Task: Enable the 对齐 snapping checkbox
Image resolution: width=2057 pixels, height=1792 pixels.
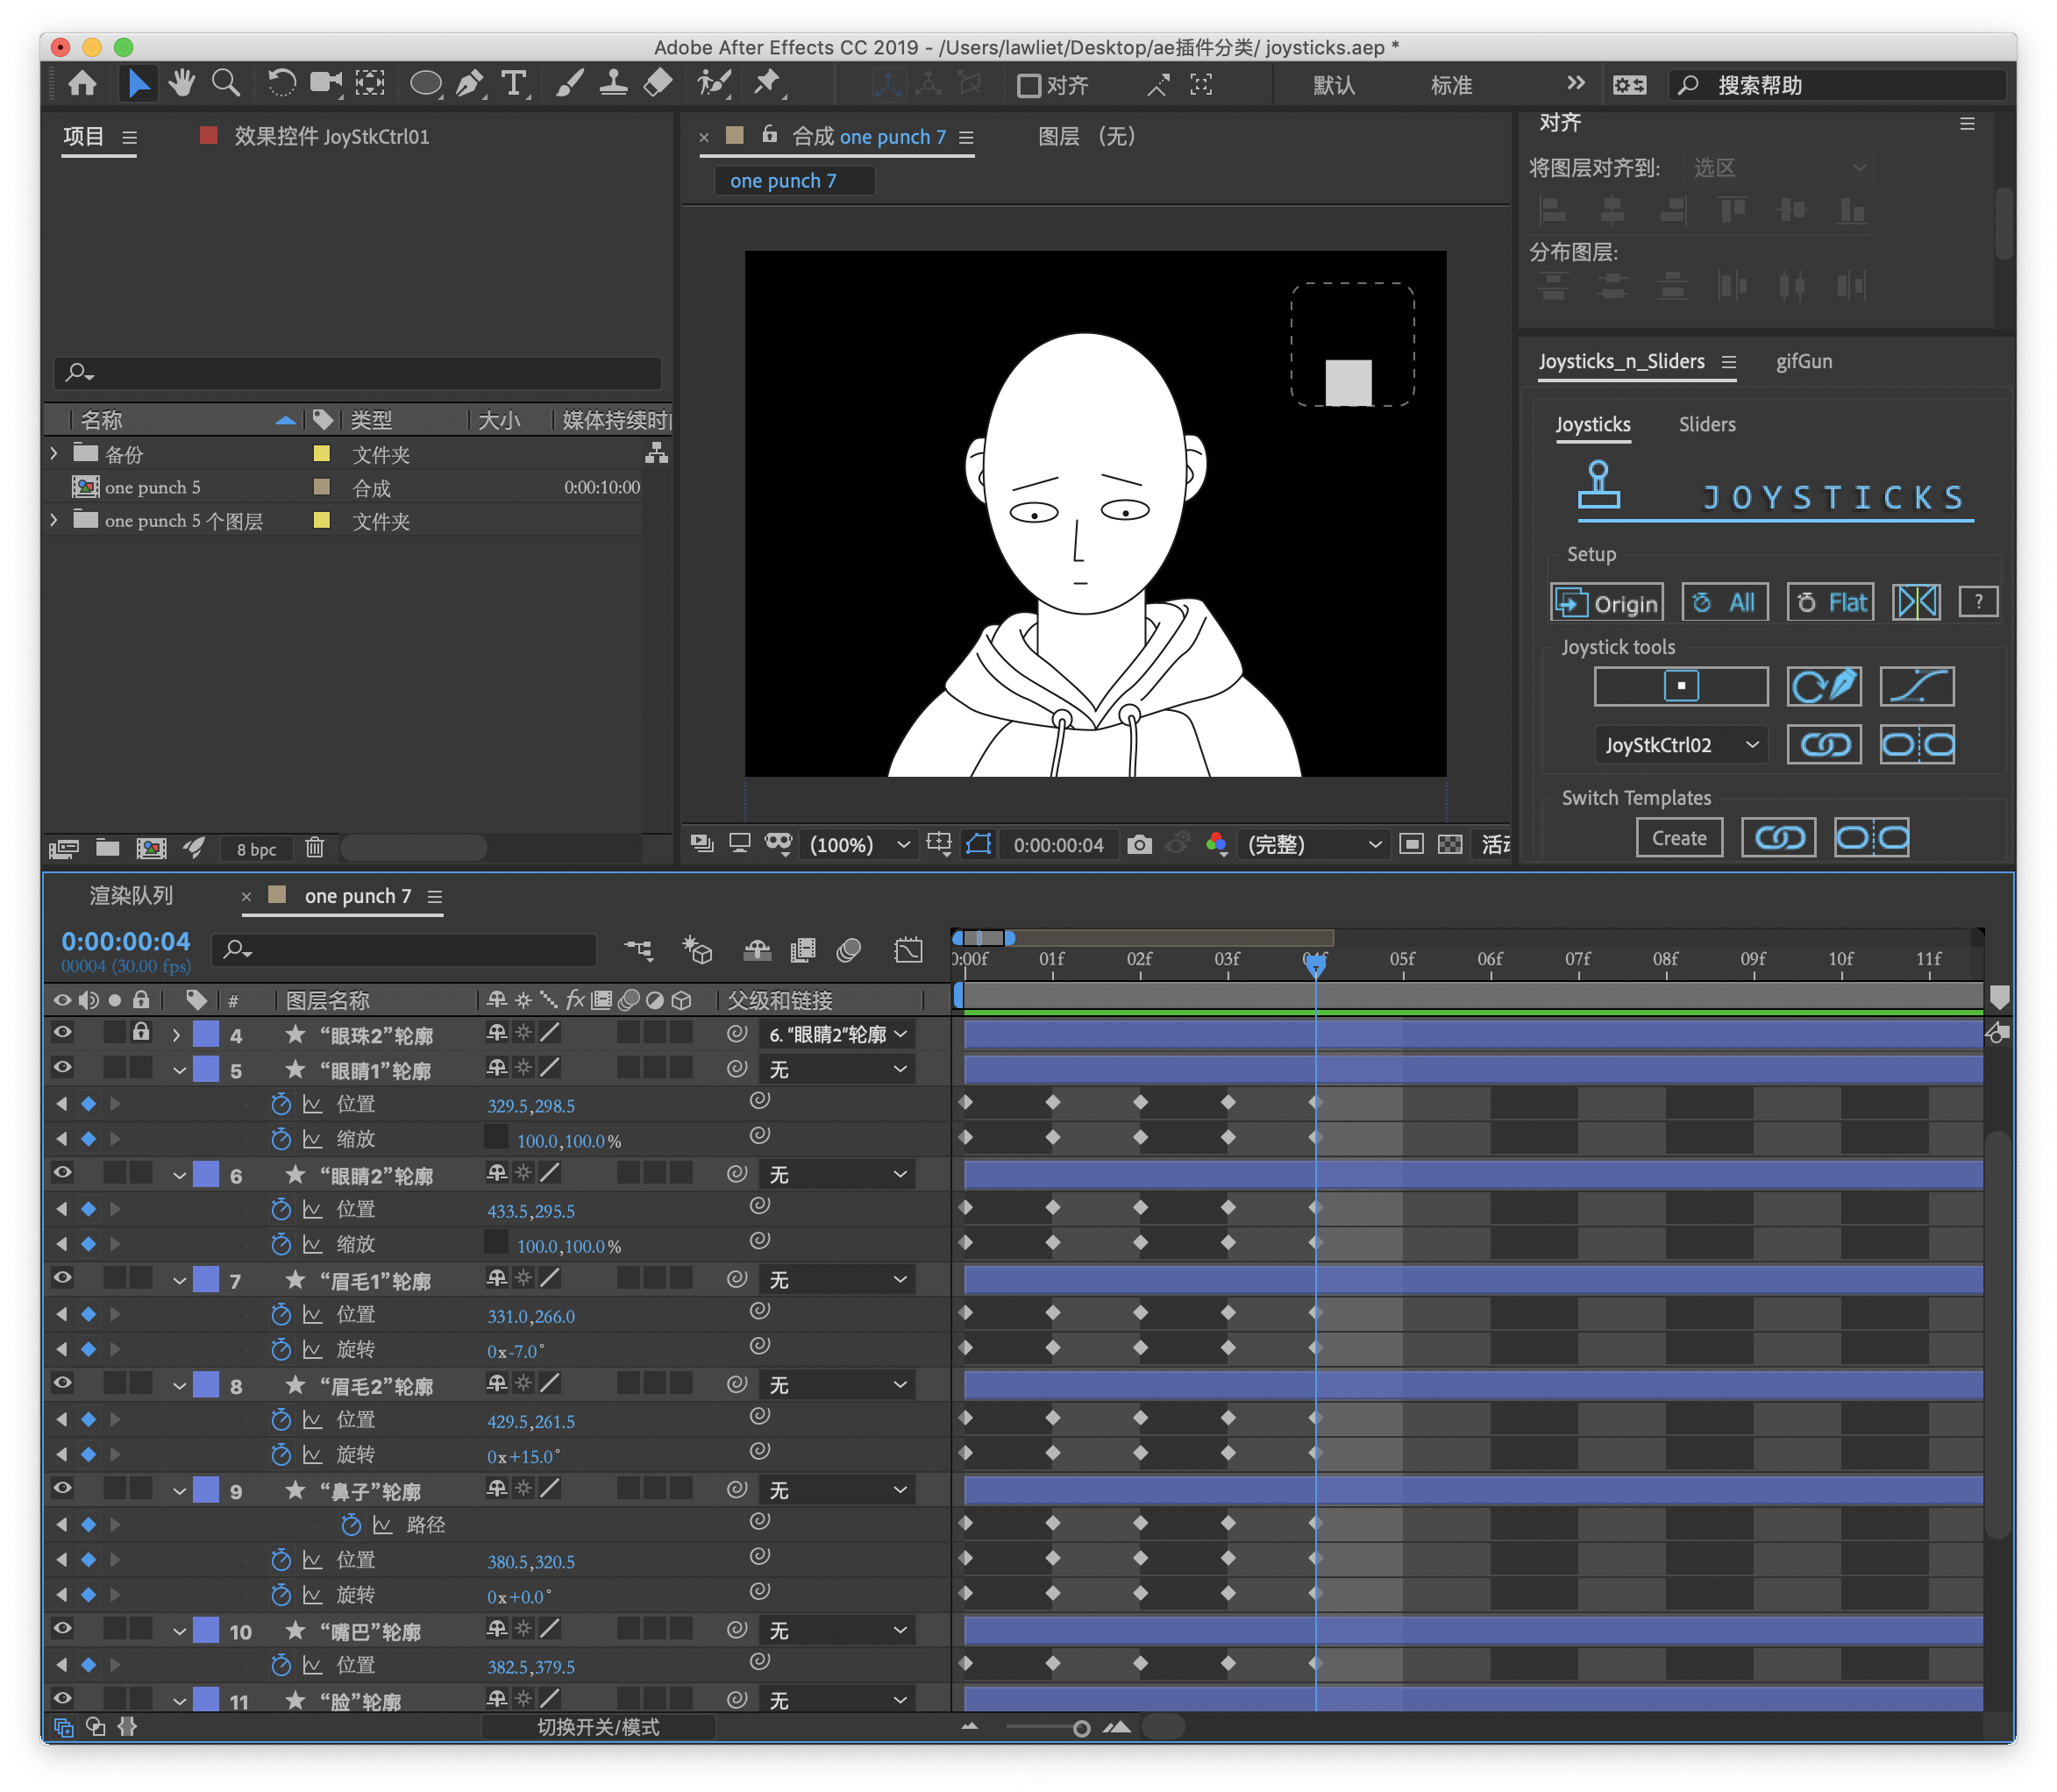Action: click(x=1028, y=86)
